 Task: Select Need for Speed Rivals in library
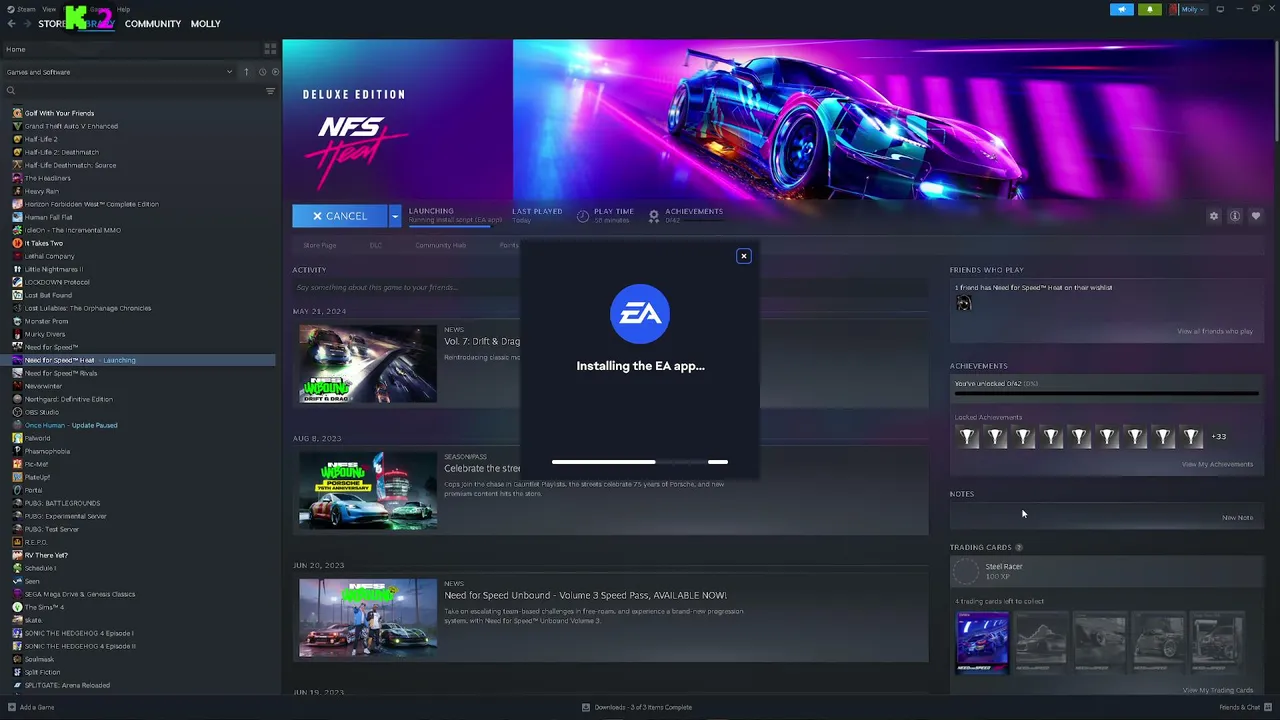pos(61,373)
